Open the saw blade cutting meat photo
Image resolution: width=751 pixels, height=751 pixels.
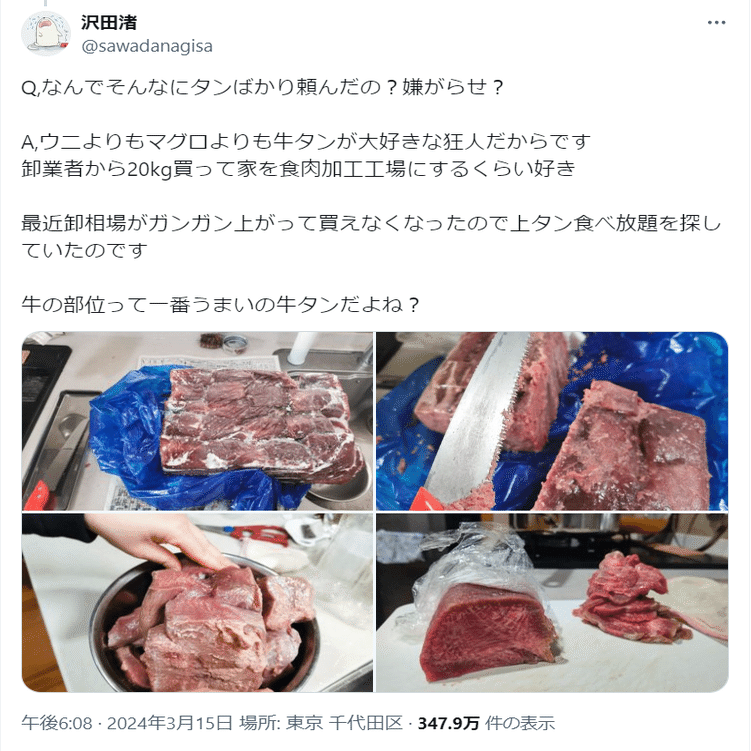click(552, 421)
